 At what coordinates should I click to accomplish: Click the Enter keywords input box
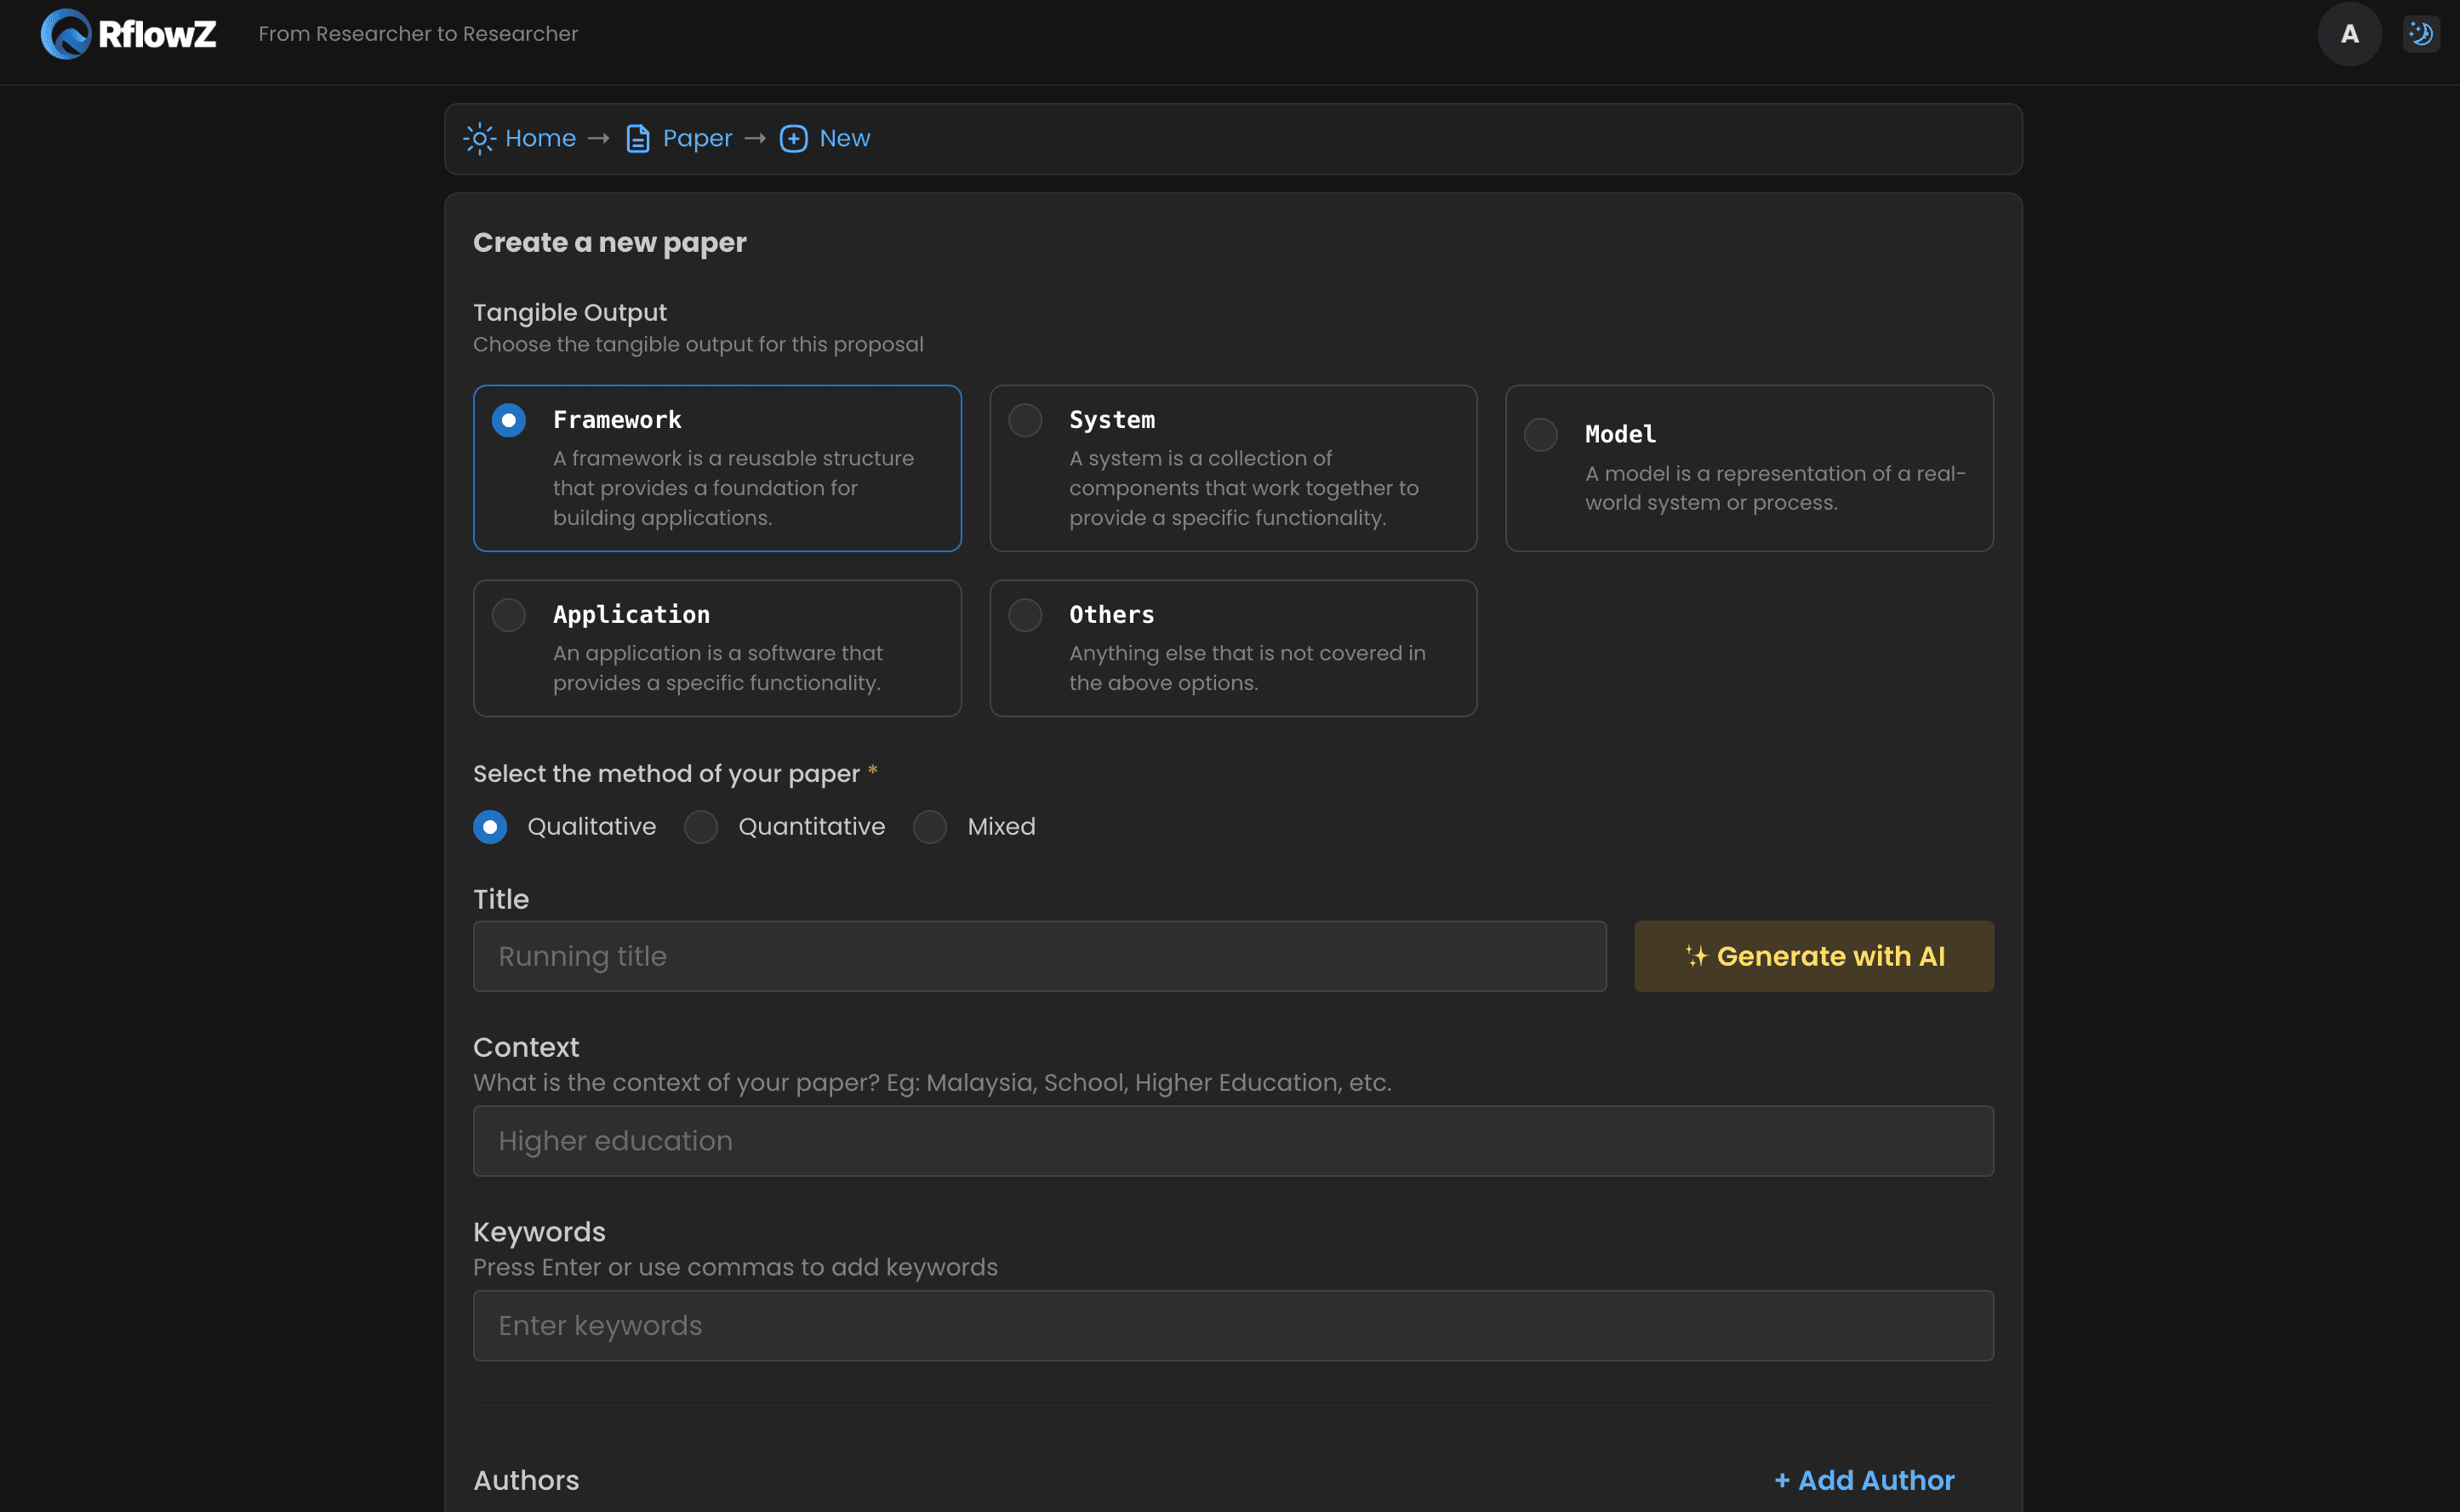1232,1325
